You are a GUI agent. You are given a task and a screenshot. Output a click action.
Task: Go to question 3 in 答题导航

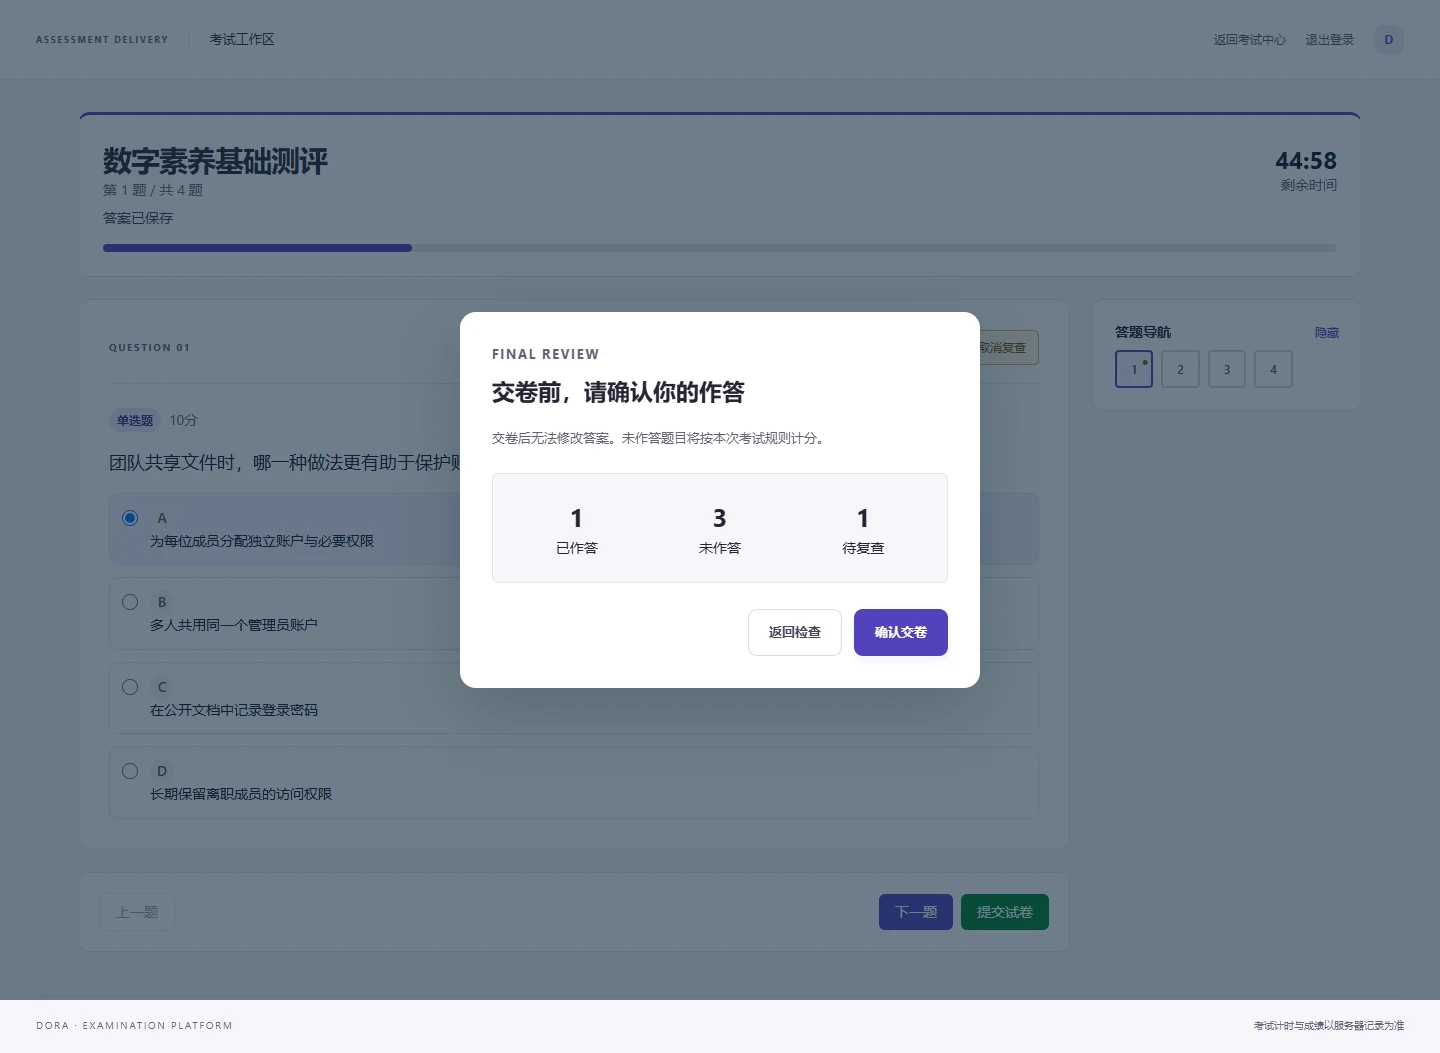[1227, 369]
